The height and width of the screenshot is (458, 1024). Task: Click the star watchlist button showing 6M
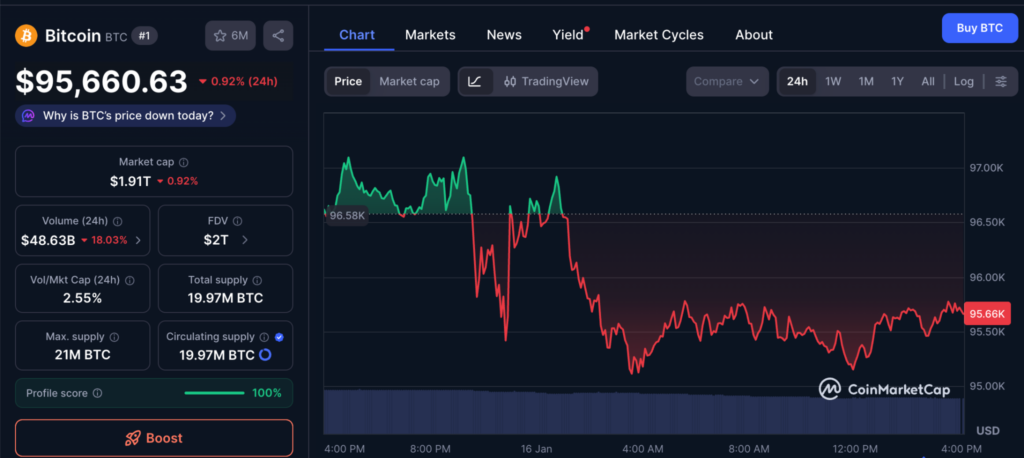230,36
